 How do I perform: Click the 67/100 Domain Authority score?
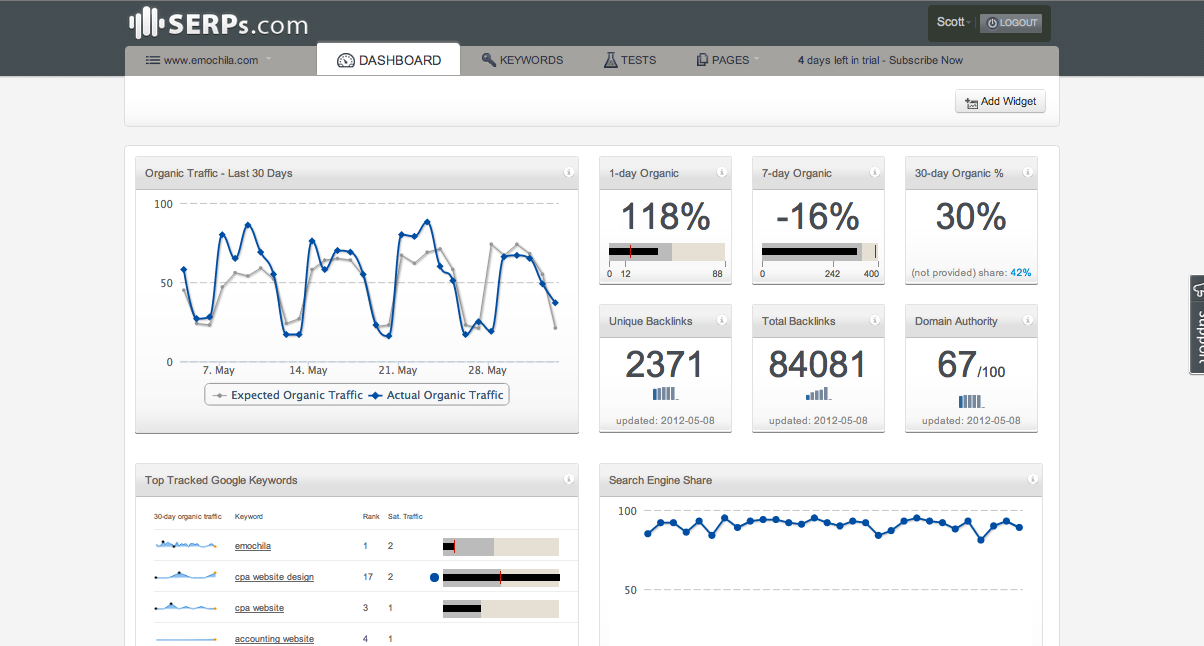point(971,366)
